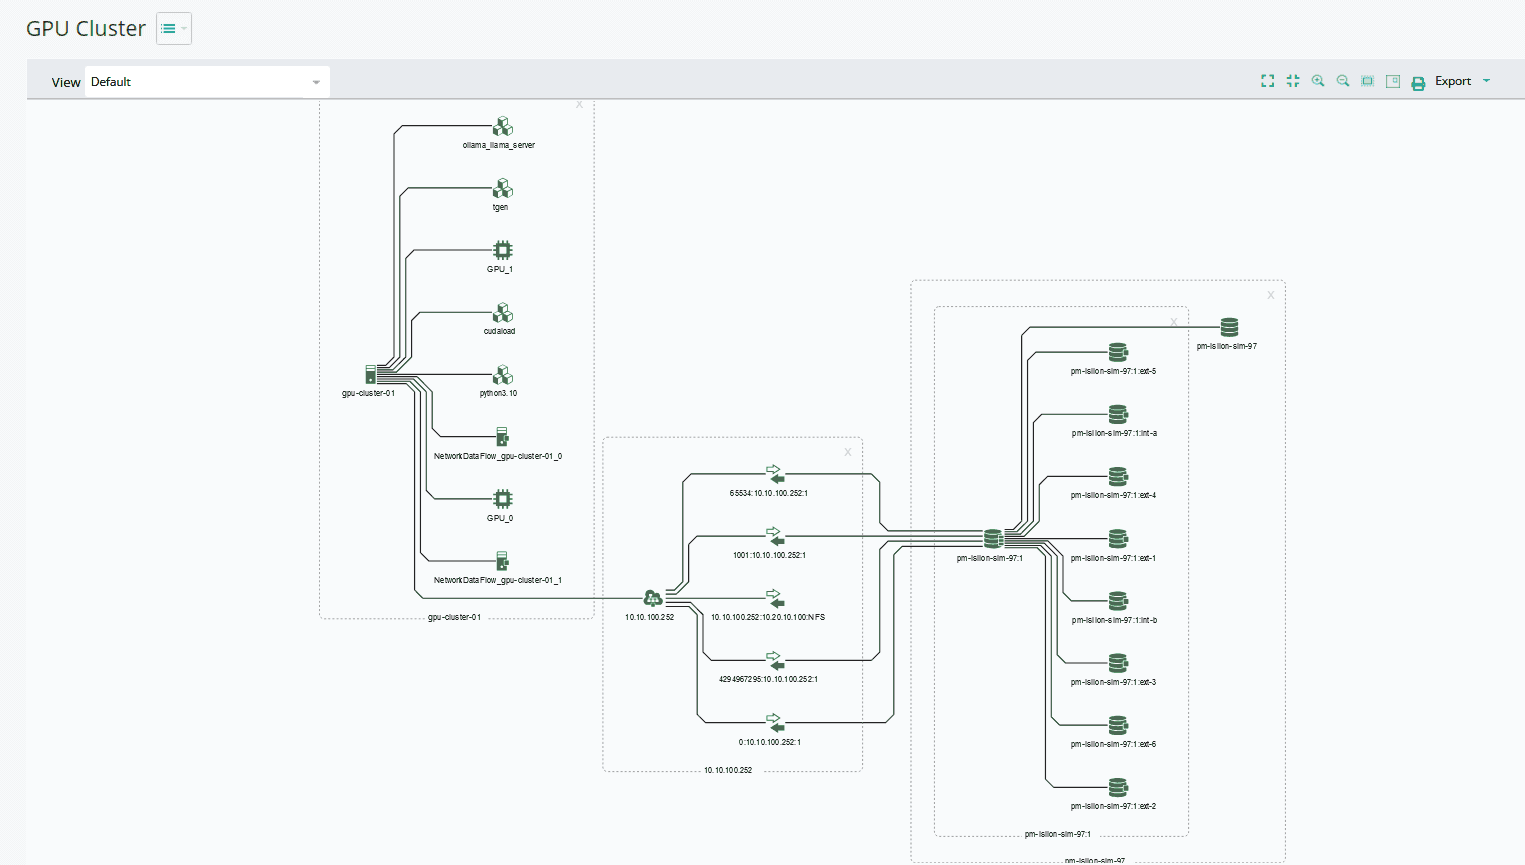Image resolution: width=1525 pixels, height=865 pixels.
Task: Select the pm-isilon-sim-97:1:ext-3 storage icon
Action: tap(1118, 663)
